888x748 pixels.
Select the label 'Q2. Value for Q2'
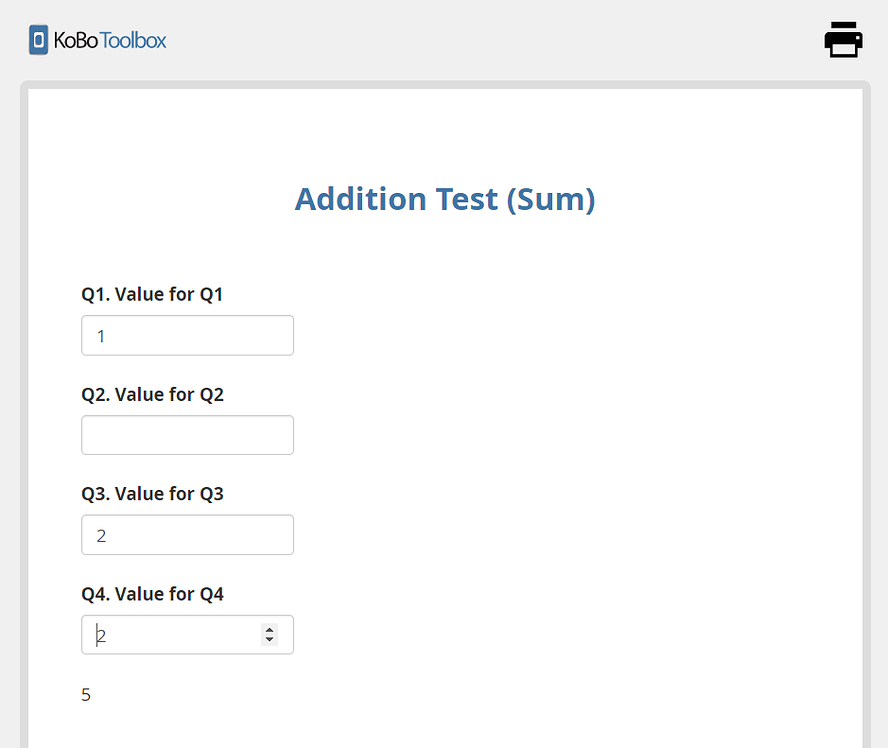coord(152,394)
